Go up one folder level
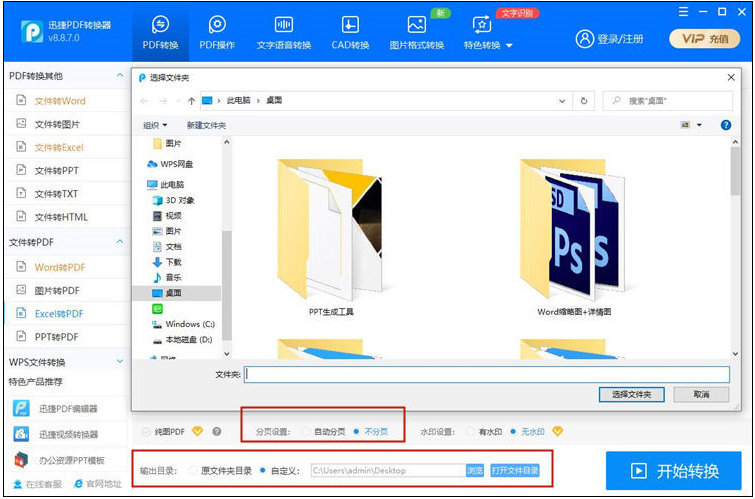Image resolution: width=755 pixels, height=499 pixels. point(192,101)
